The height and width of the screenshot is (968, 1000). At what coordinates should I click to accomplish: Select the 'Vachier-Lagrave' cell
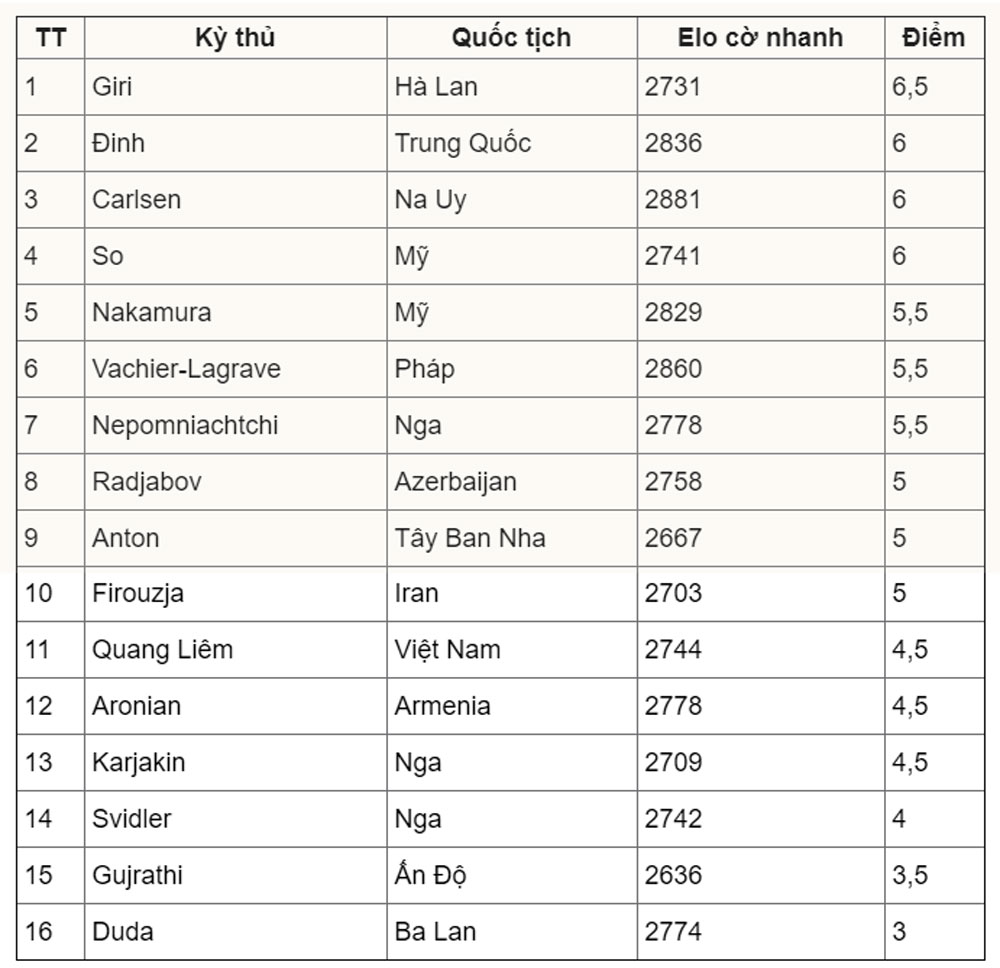pos(235,369)
